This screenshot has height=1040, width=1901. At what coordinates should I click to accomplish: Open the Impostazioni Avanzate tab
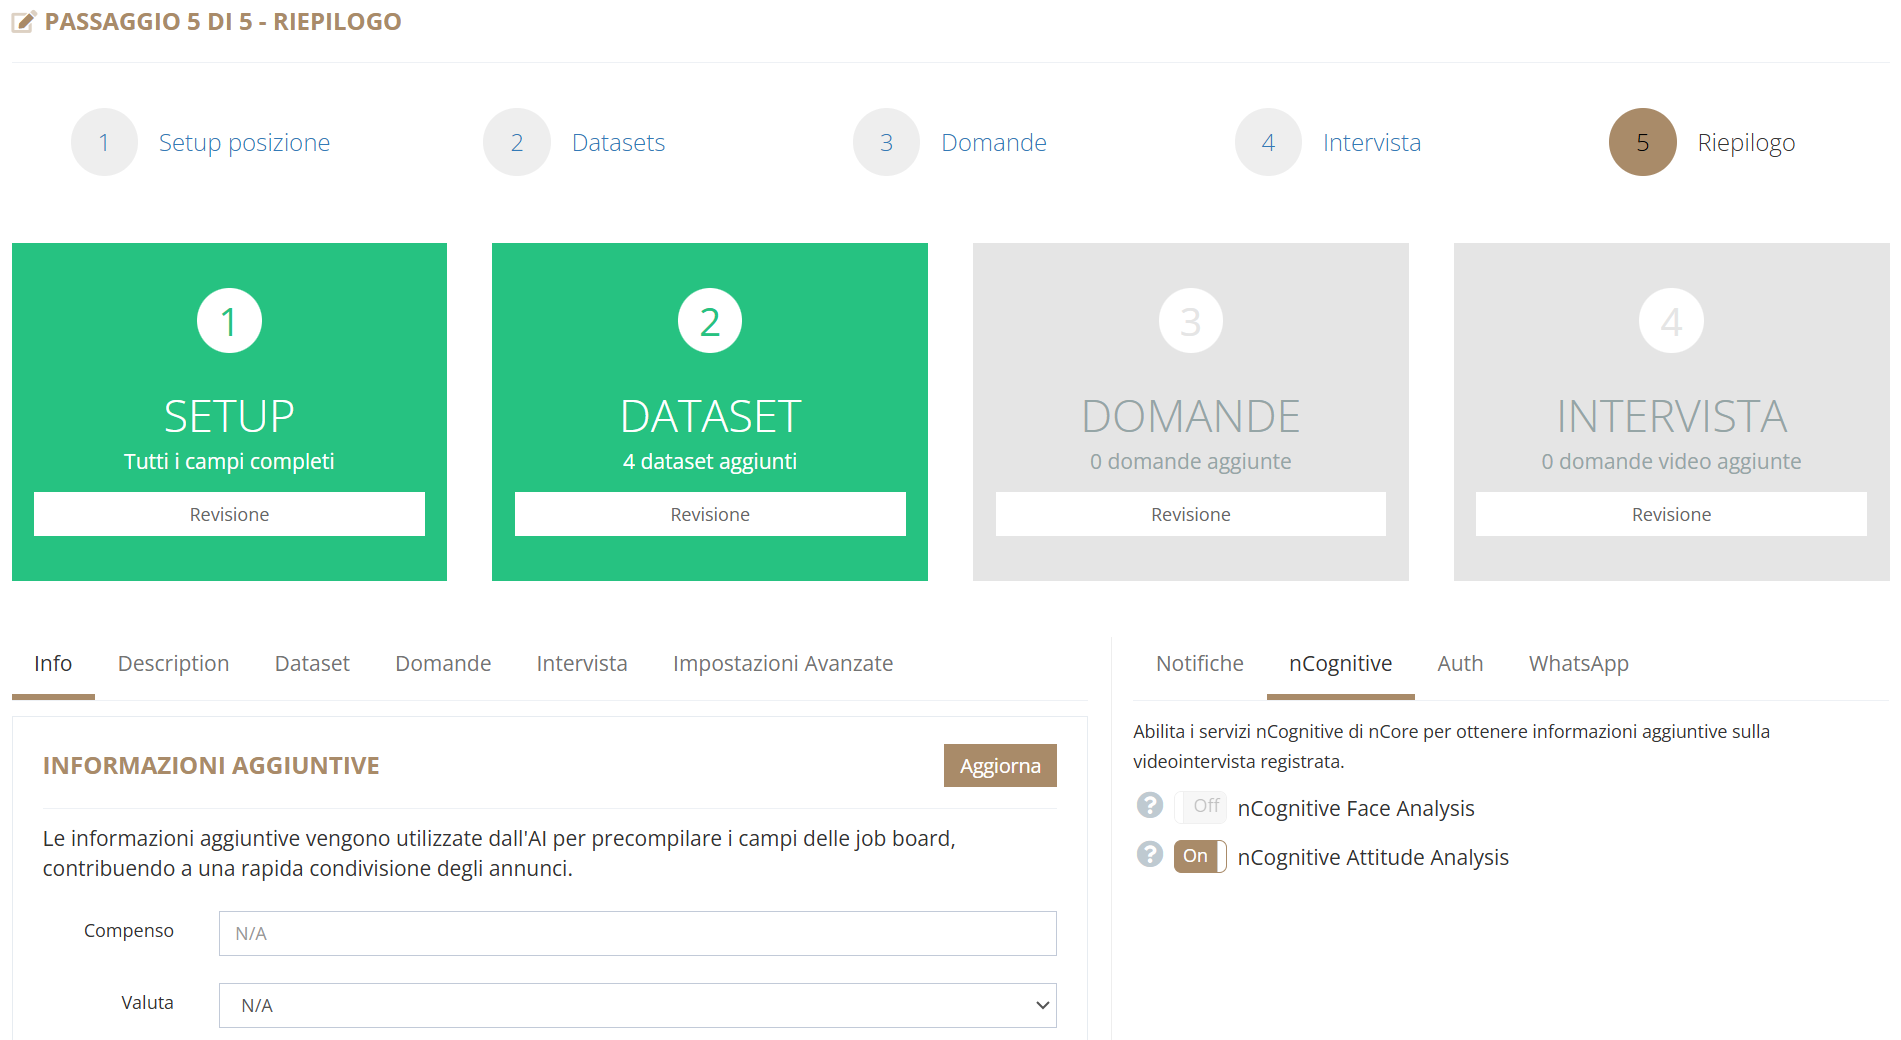[783, 664]
